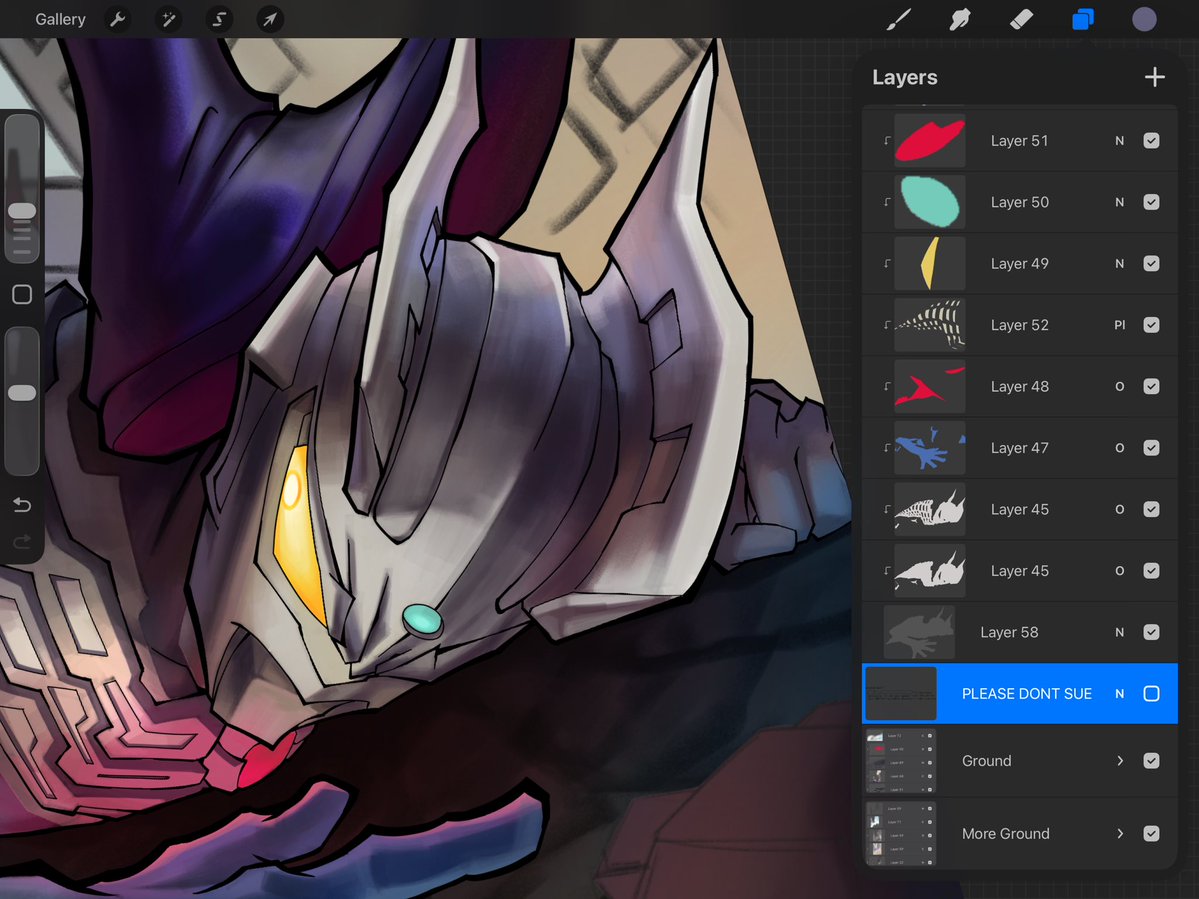Activate the Transform arrow tool
Screen dimensions: 1199x899
pos(270,19)
